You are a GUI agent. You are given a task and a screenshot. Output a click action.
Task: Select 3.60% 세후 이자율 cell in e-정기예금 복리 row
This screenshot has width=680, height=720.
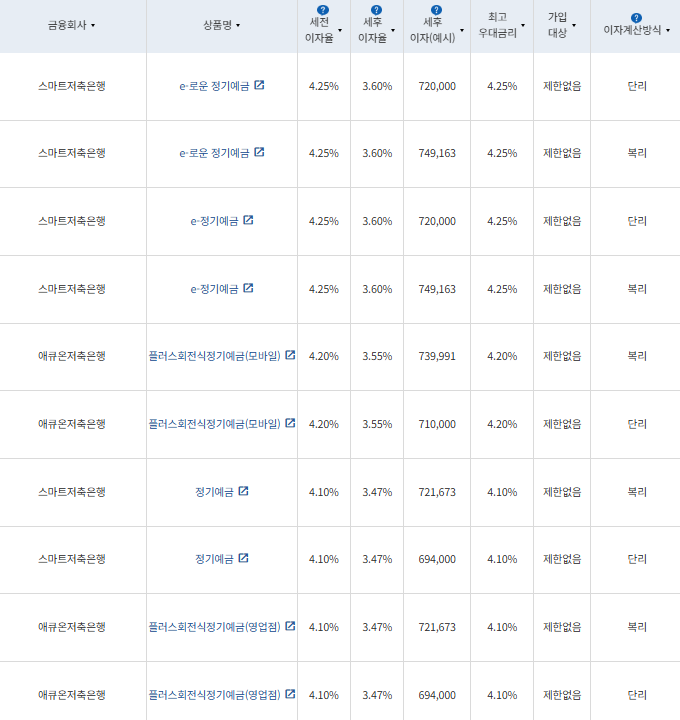(377, 289)
